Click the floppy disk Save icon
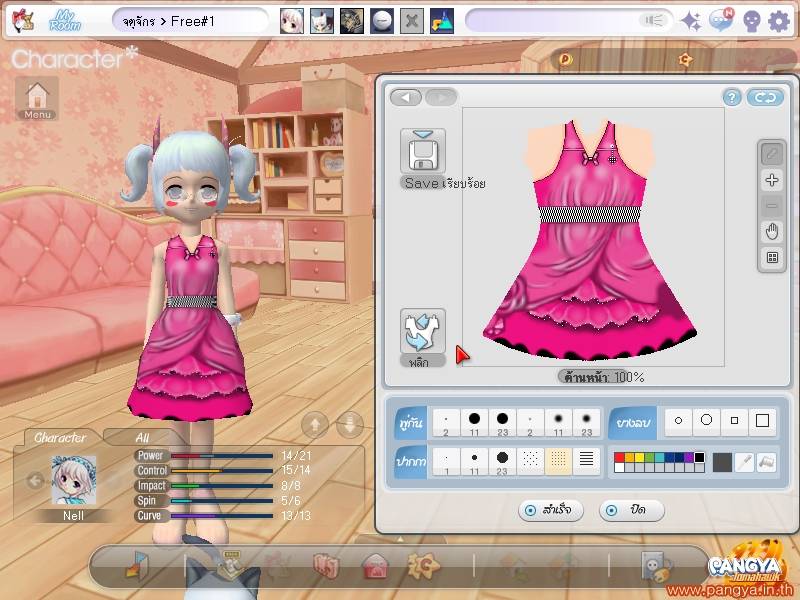 click(422, 151)
